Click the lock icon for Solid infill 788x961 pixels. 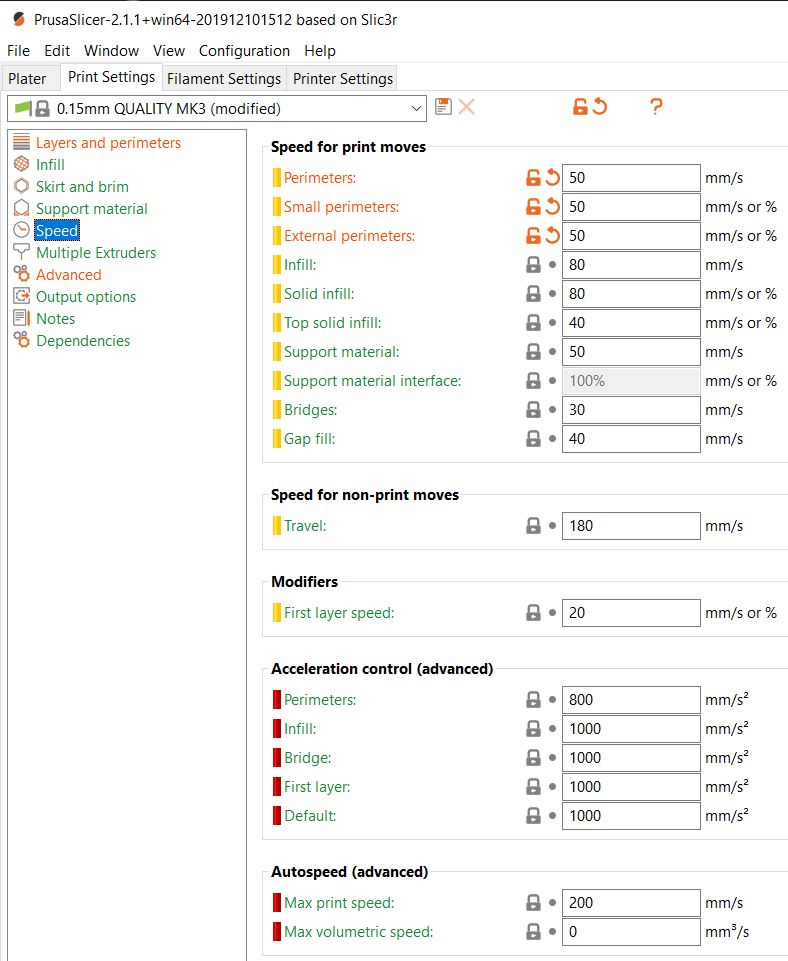(533, 294)
